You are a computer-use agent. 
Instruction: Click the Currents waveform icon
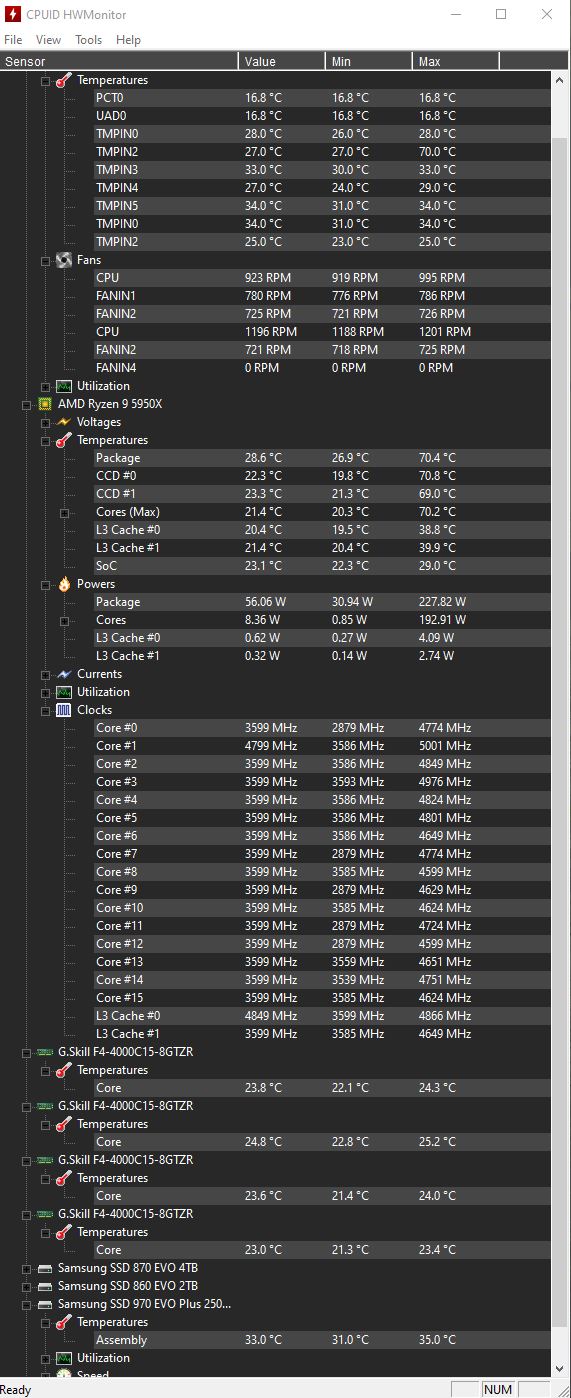[64, 674]
